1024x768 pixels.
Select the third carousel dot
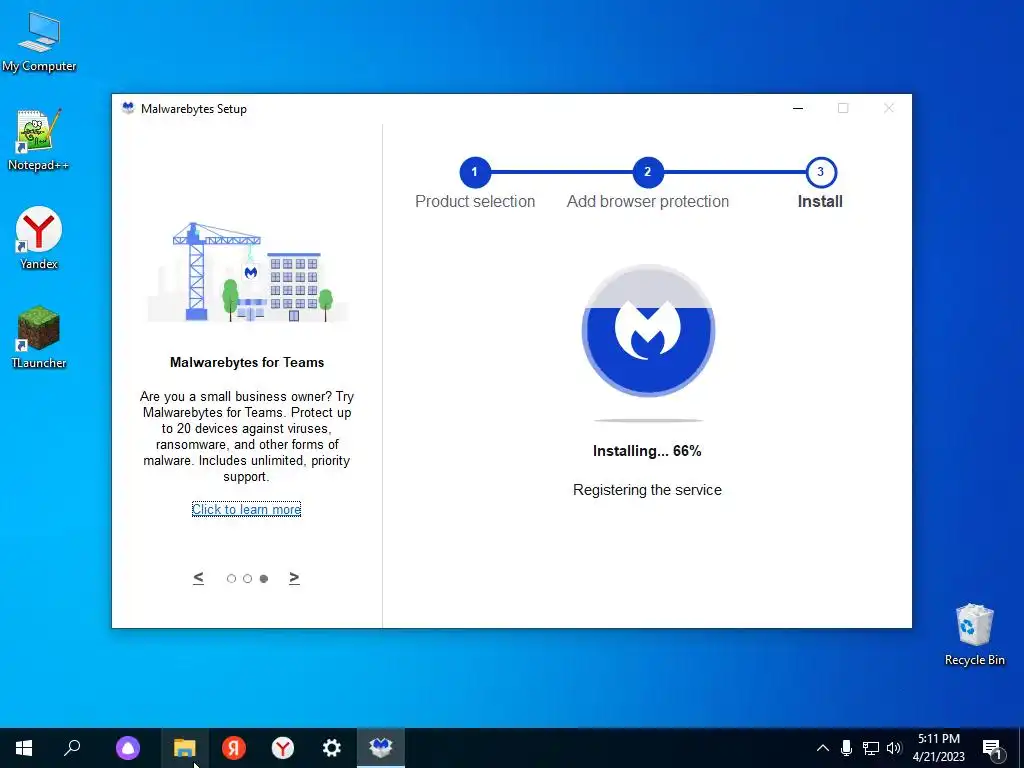point(264,579)
